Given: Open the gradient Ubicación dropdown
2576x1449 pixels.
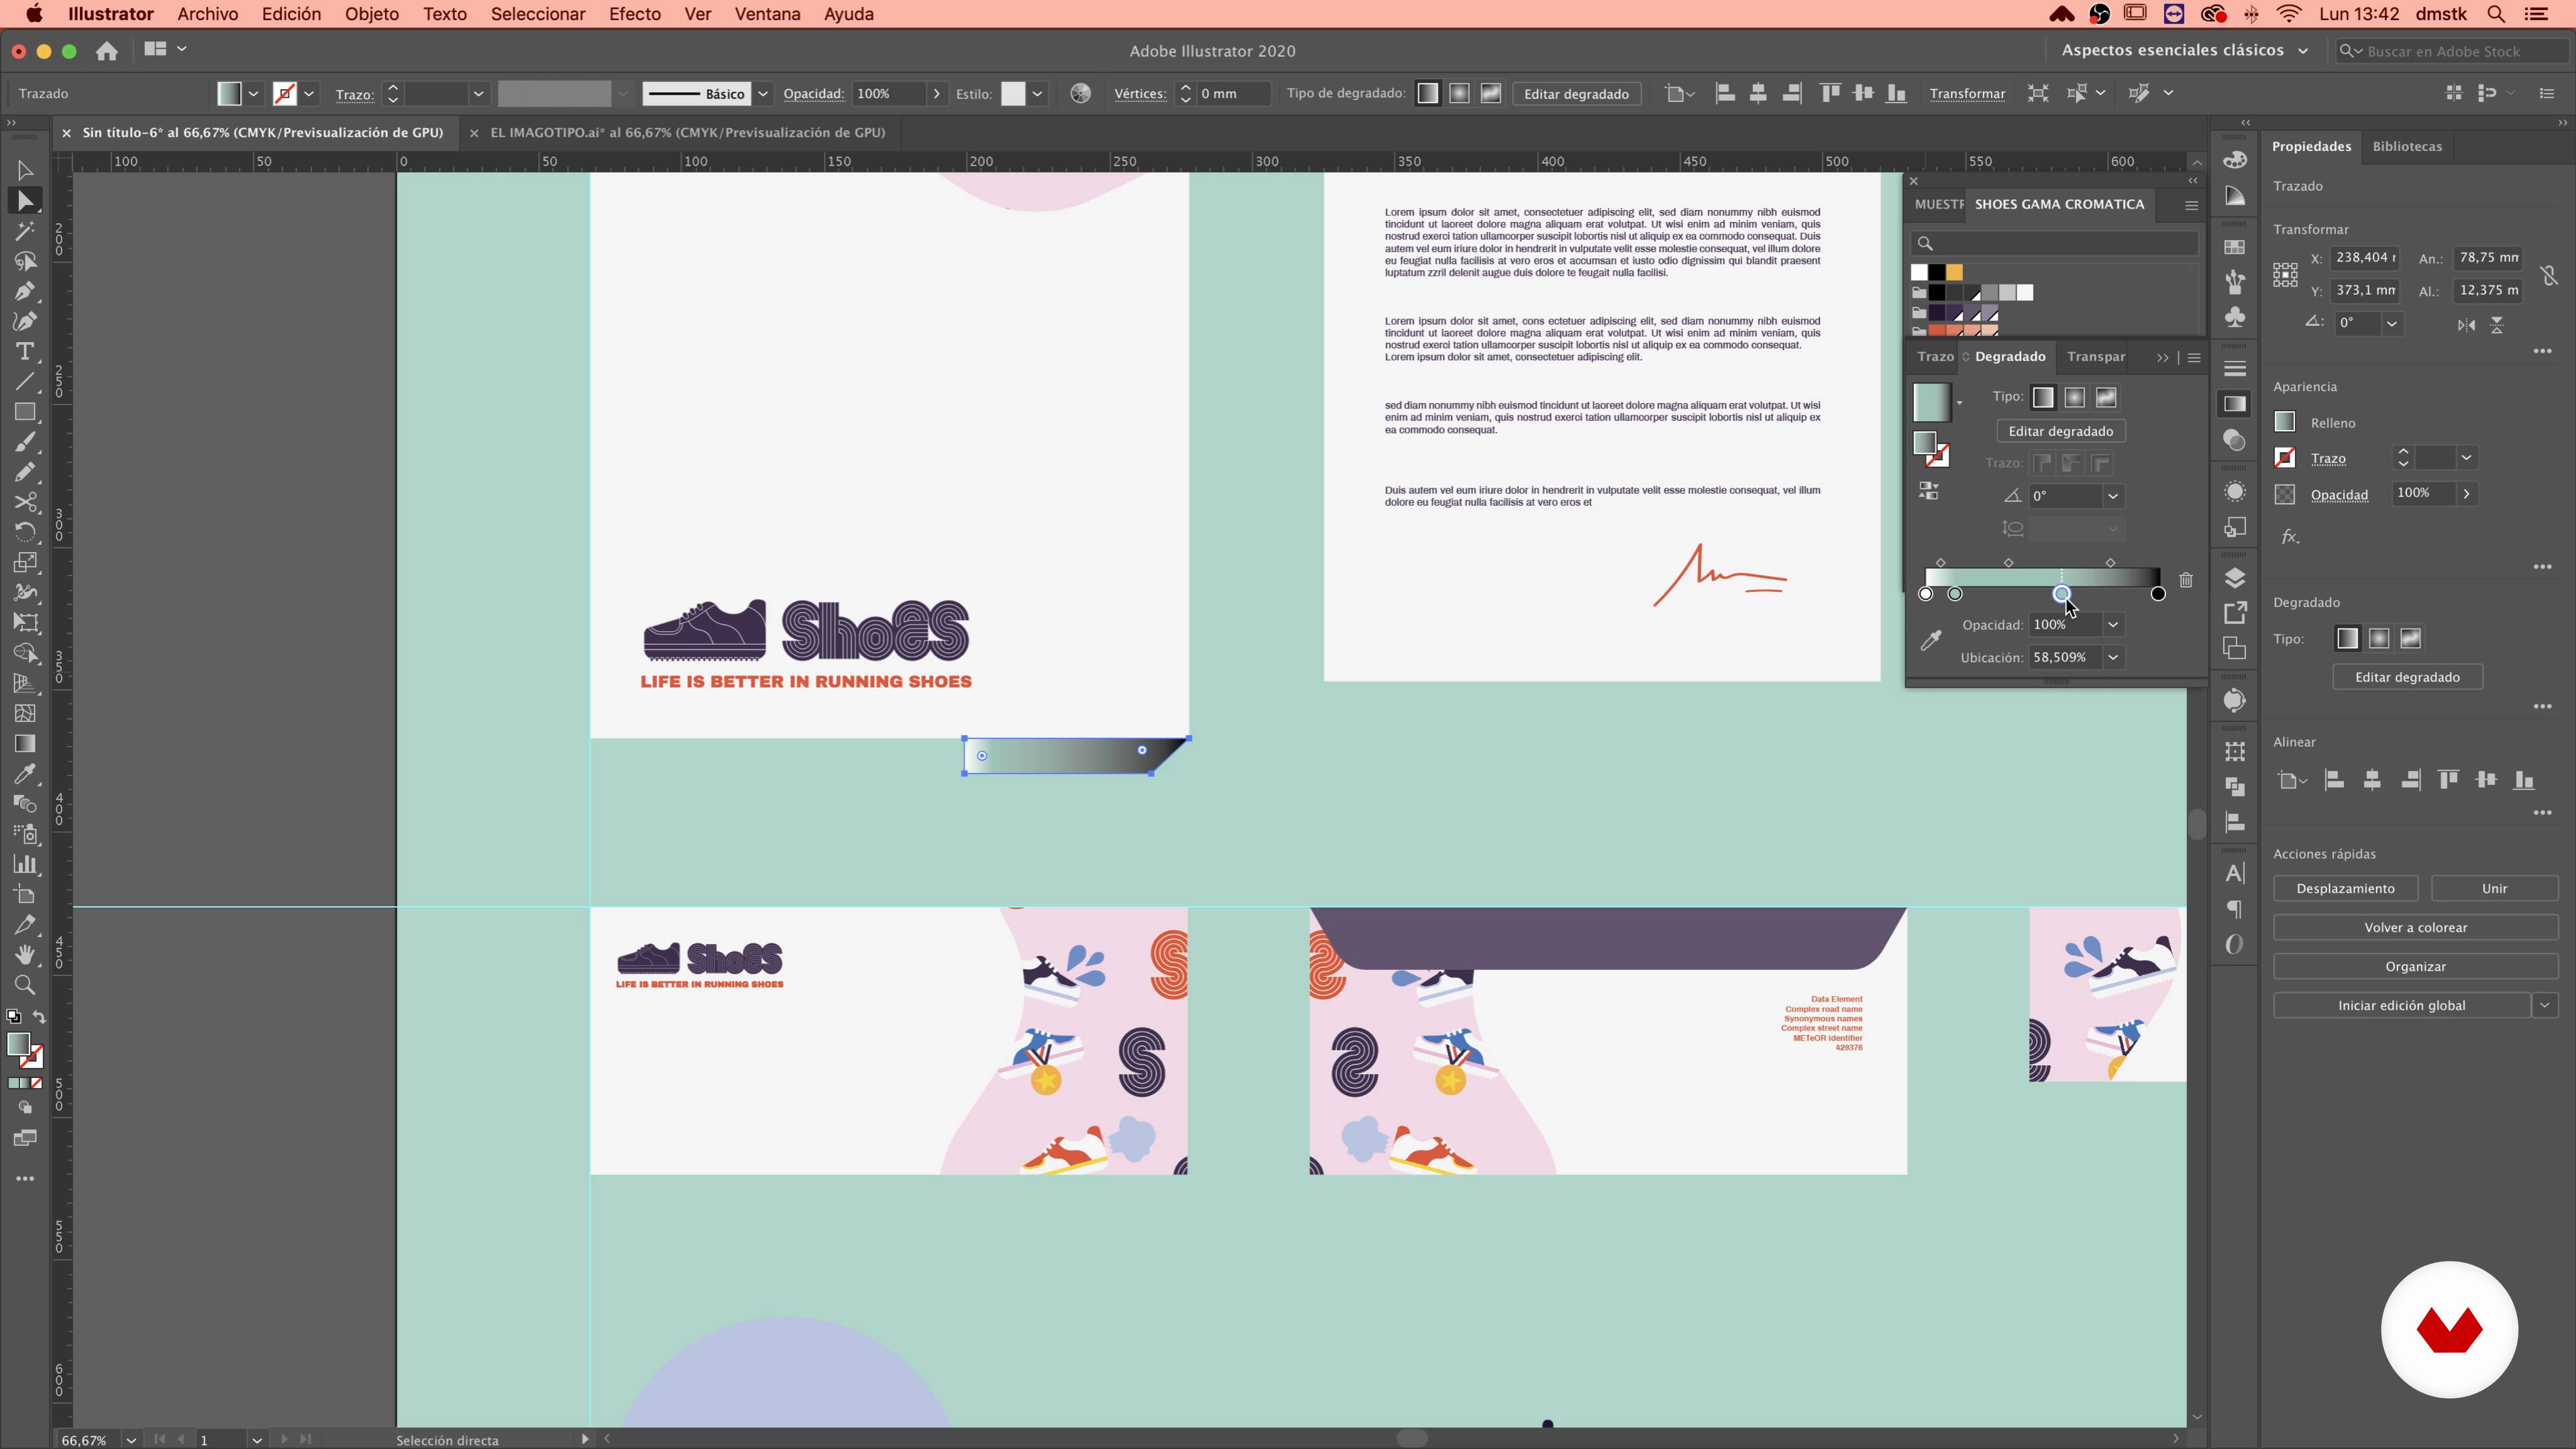Looking at the screenshot, I should click(x=2113, y=657).
